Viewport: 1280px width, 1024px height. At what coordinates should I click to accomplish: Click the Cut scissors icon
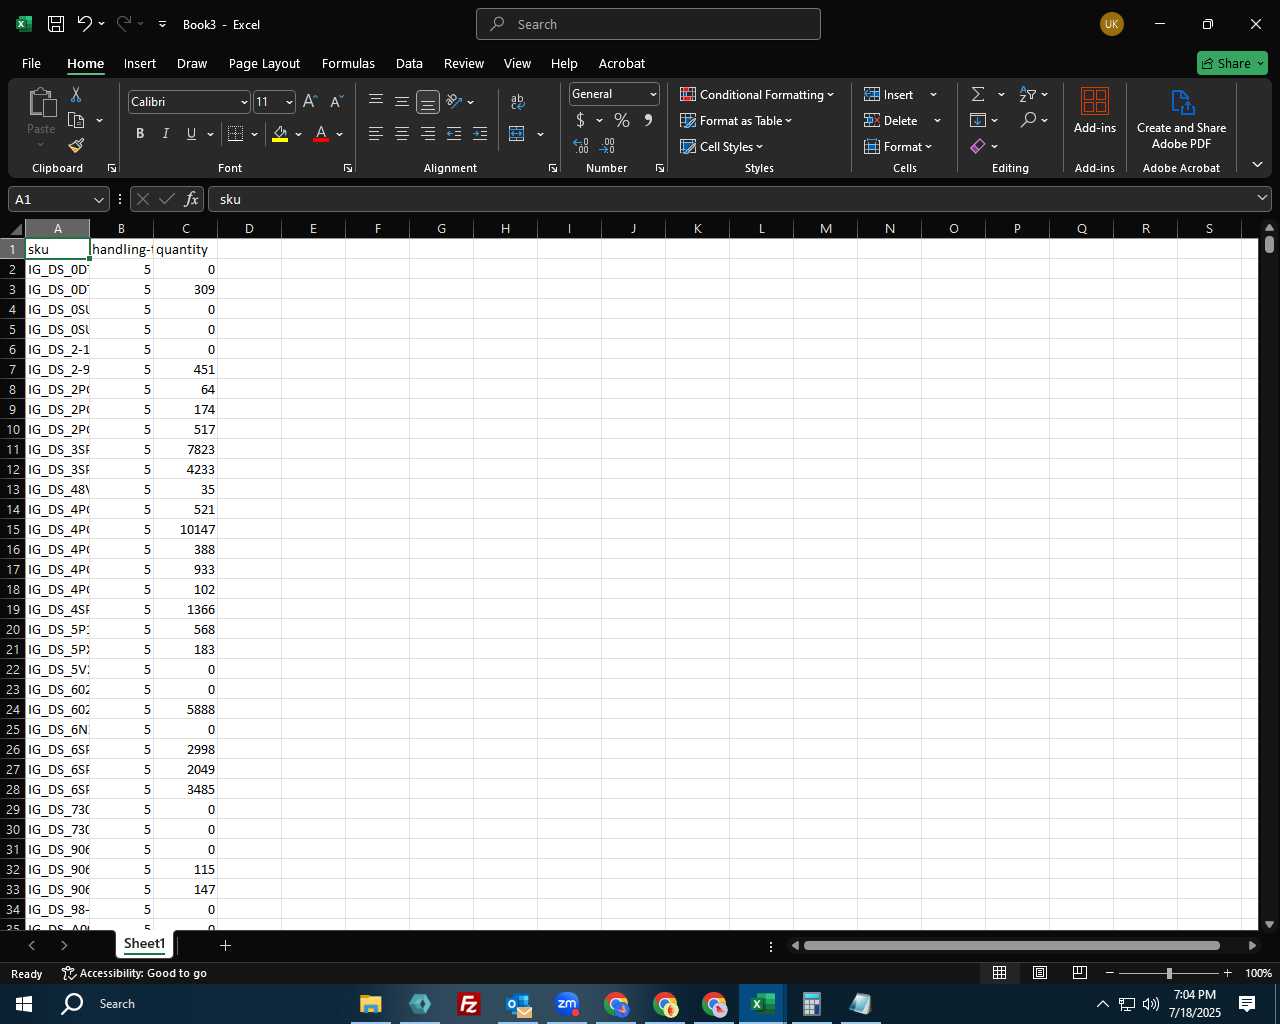tap(76, 94)
